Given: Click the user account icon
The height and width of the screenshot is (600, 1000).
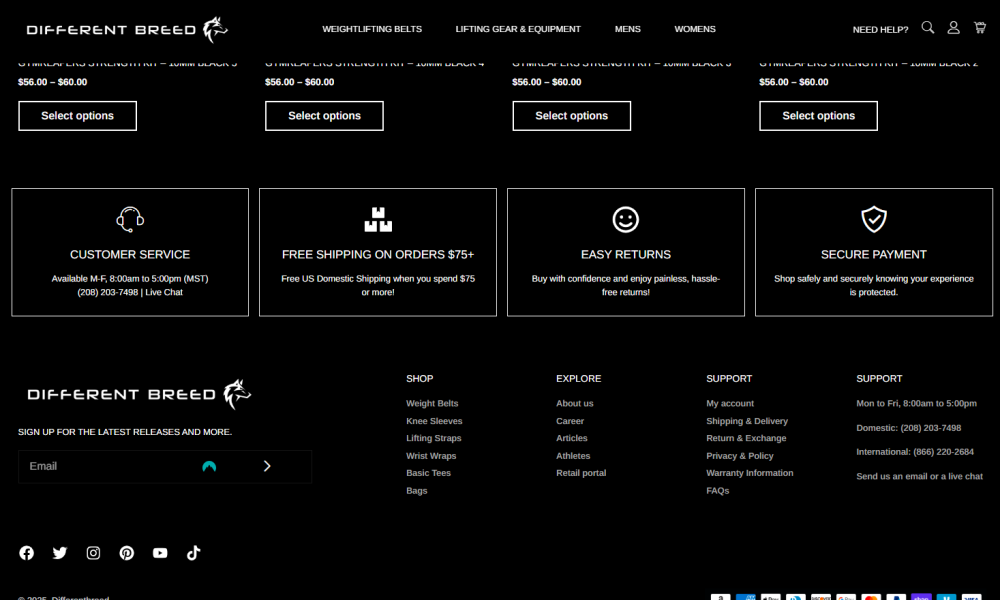Looking at the screenshot, I should [x=953, y=28].
